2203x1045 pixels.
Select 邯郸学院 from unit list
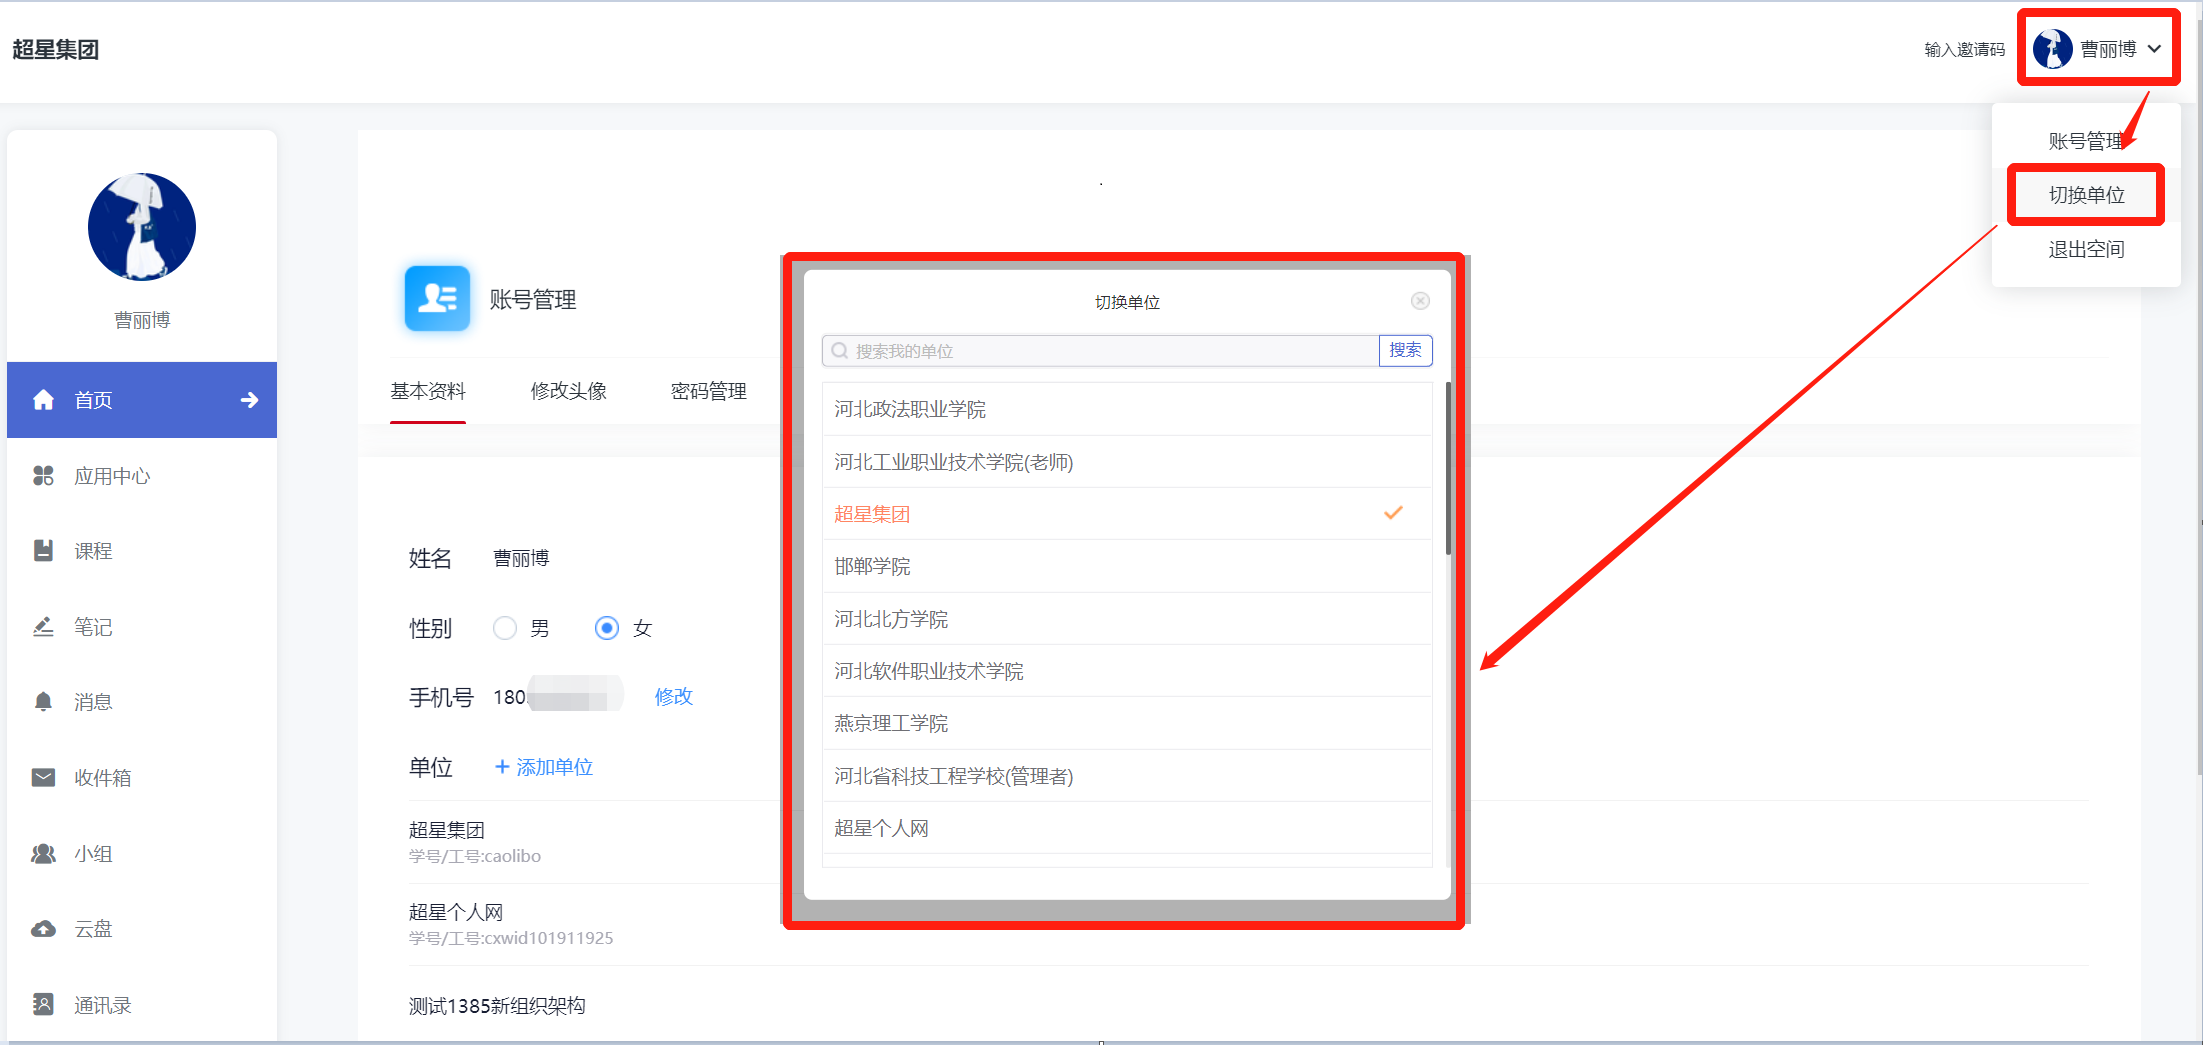coord(1127,566)
